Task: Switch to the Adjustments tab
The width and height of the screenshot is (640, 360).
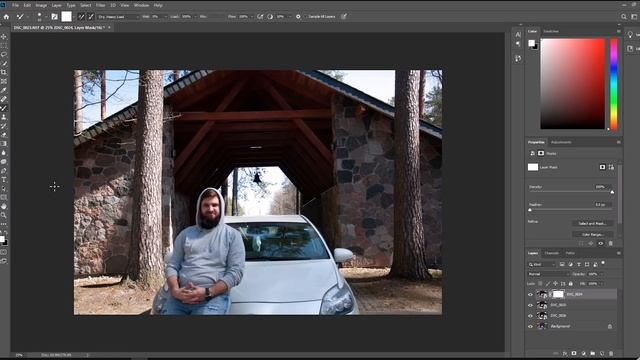Action: point(561,142)
